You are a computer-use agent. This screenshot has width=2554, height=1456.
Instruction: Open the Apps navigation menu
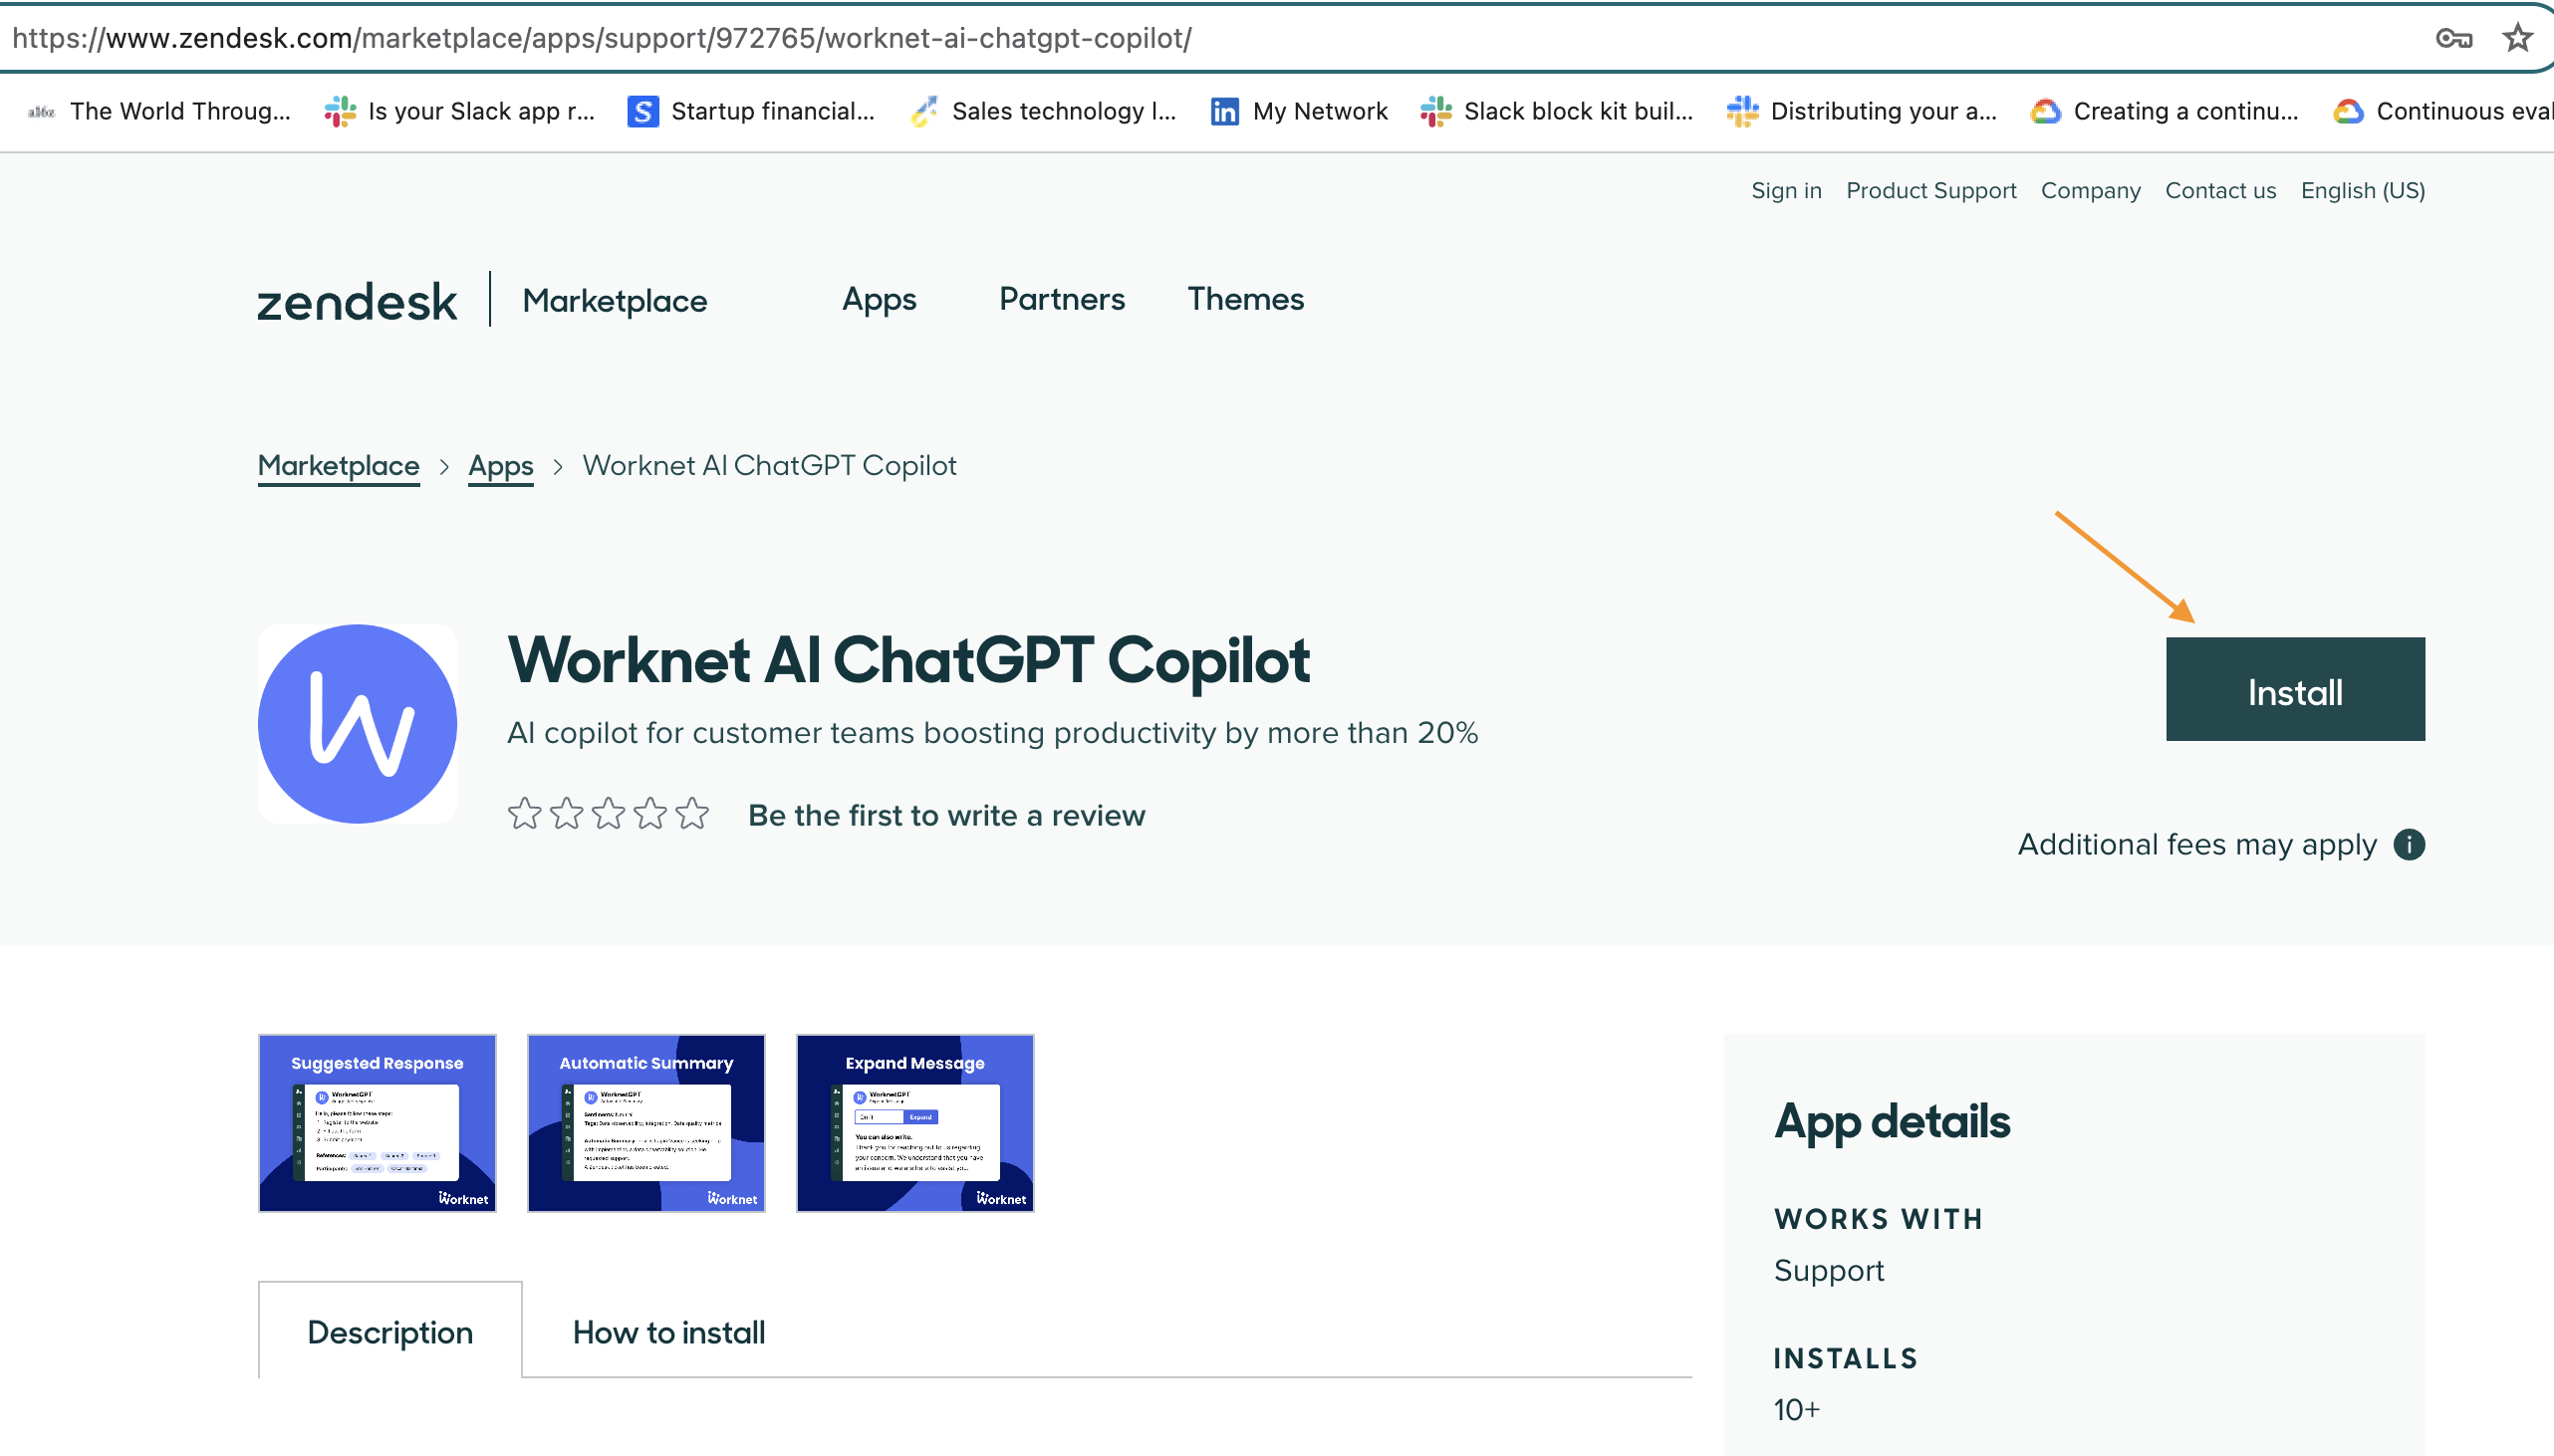tap(879, 300)
